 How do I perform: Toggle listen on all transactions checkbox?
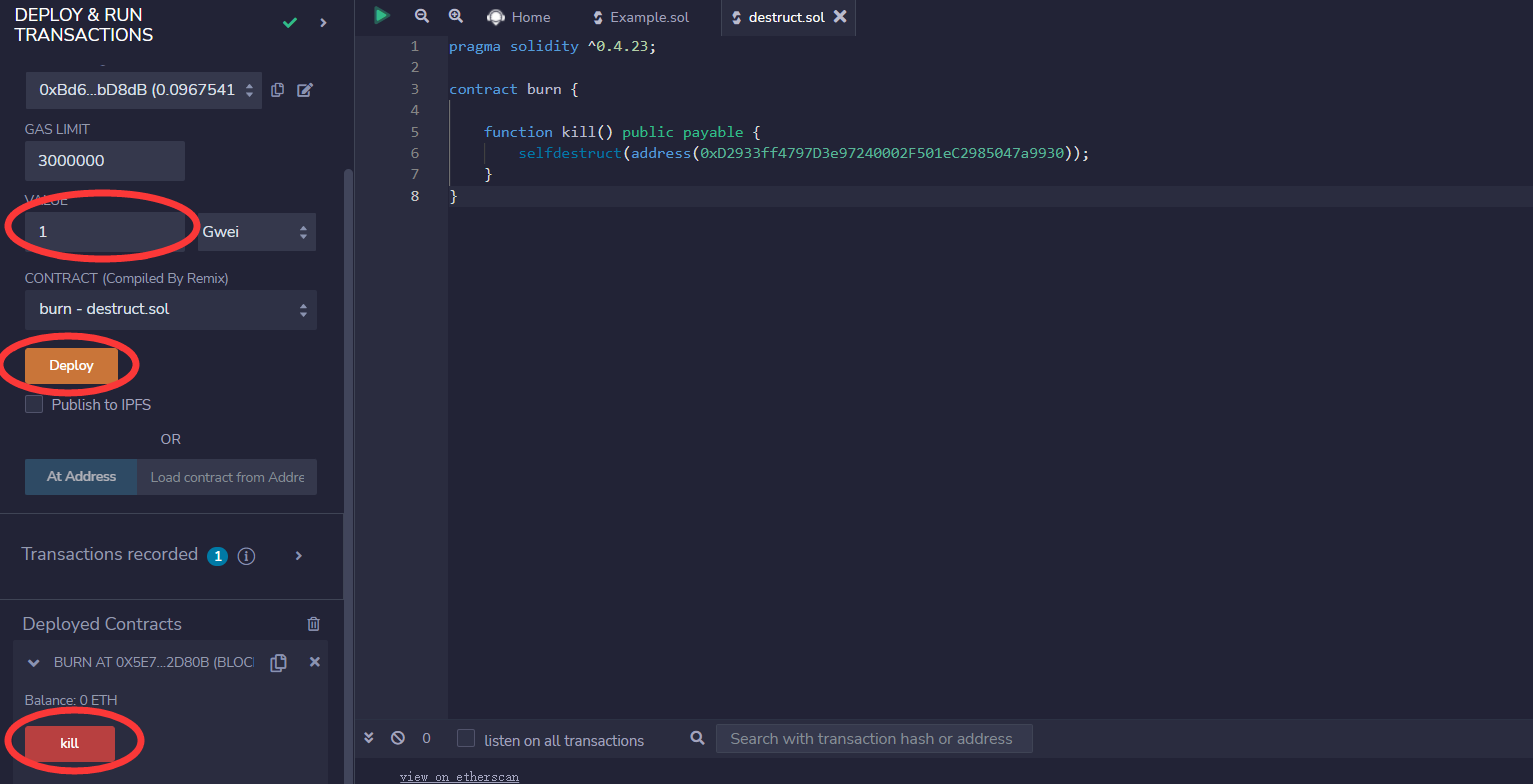coord(466,738)
